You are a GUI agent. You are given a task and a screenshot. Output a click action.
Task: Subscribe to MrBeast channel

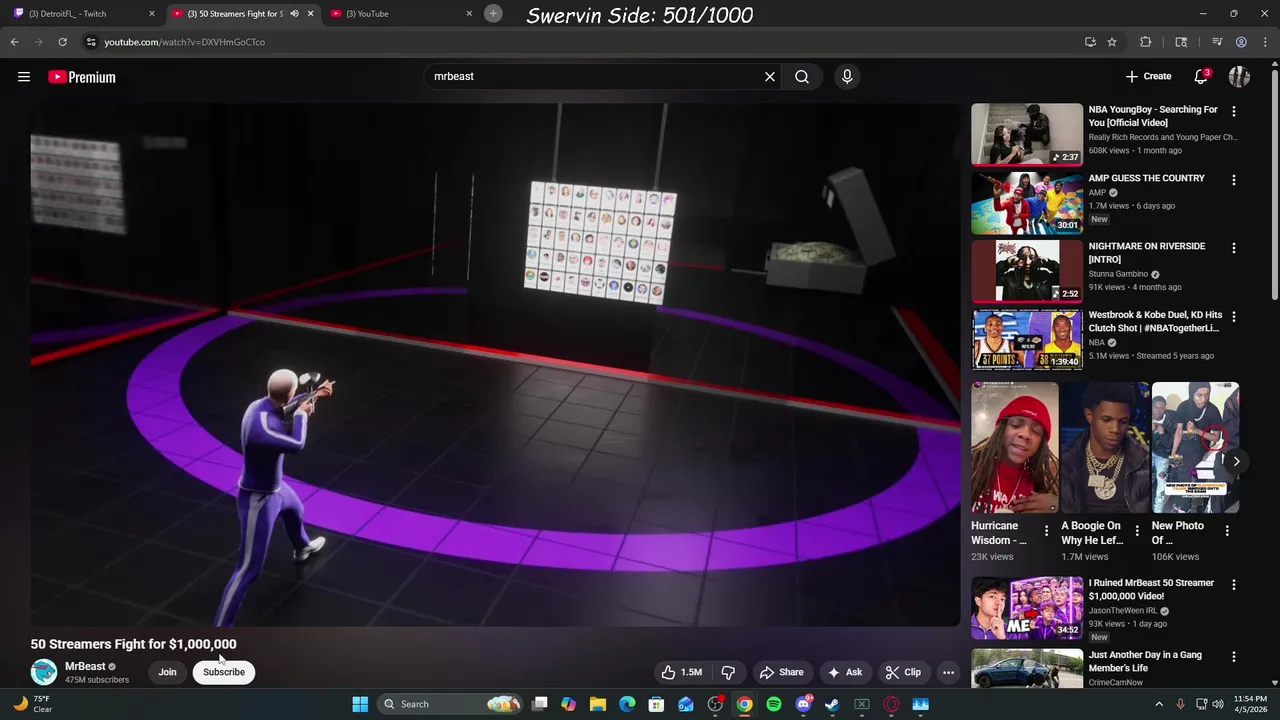(x=224, y=672)
